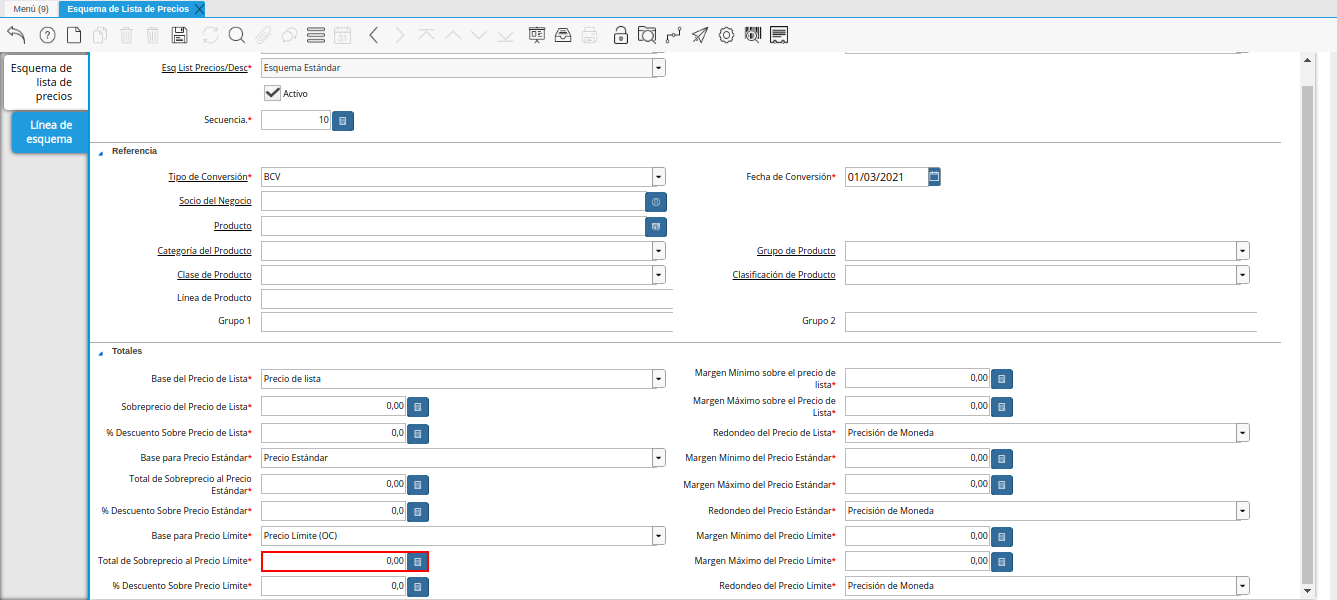
Task: Open the Línea de esquema side tab
Action: pos(50,132)
